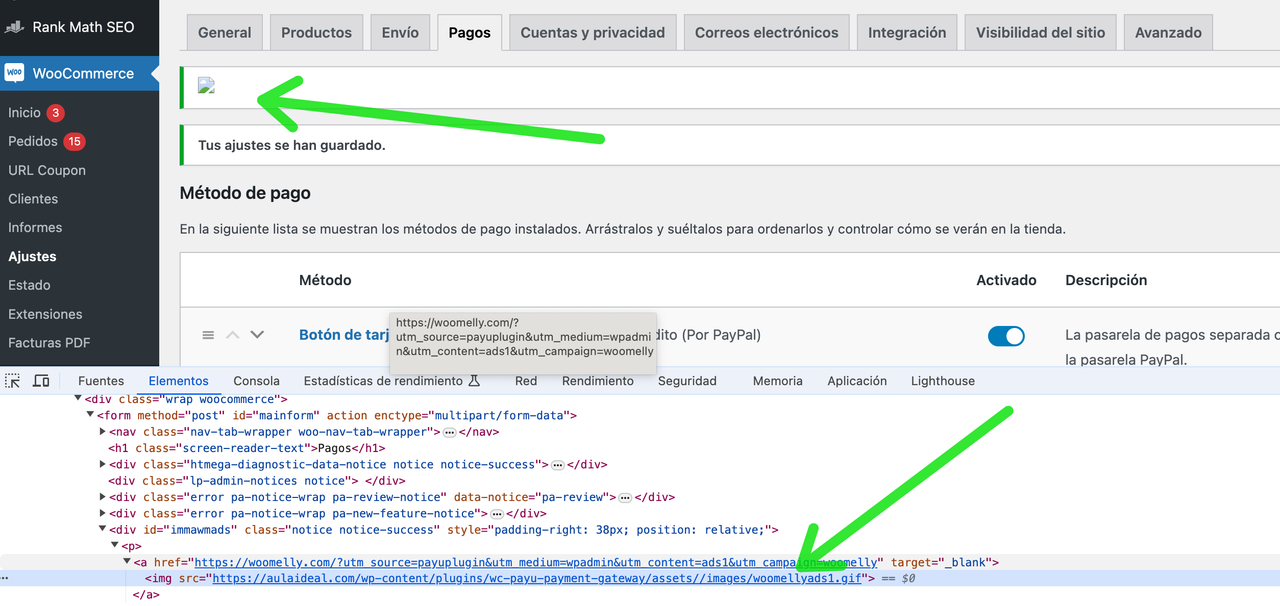Click the three dots left of img line
1280x606 pixels.
(5, 579)
